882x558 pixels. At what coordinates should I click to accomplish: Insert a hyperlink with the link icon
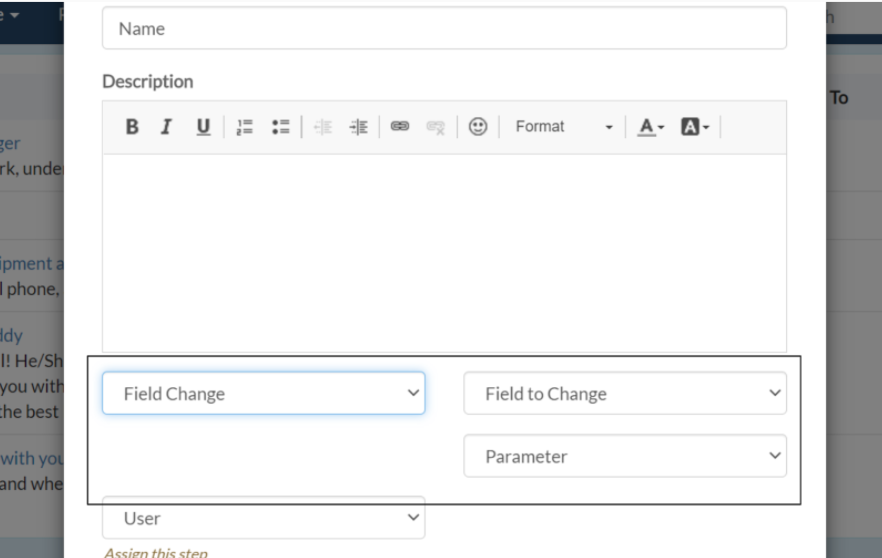point(400,127)
